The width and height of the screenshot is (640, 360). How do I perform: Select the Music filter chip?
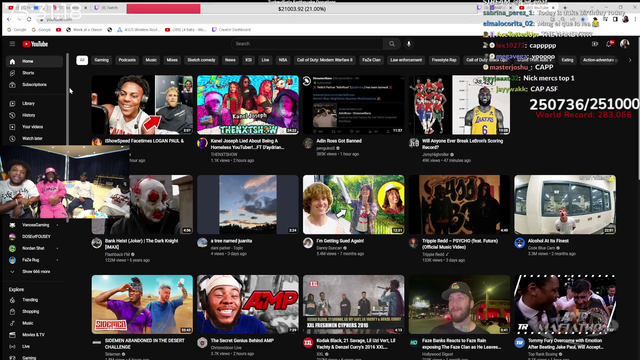[151, 60]
